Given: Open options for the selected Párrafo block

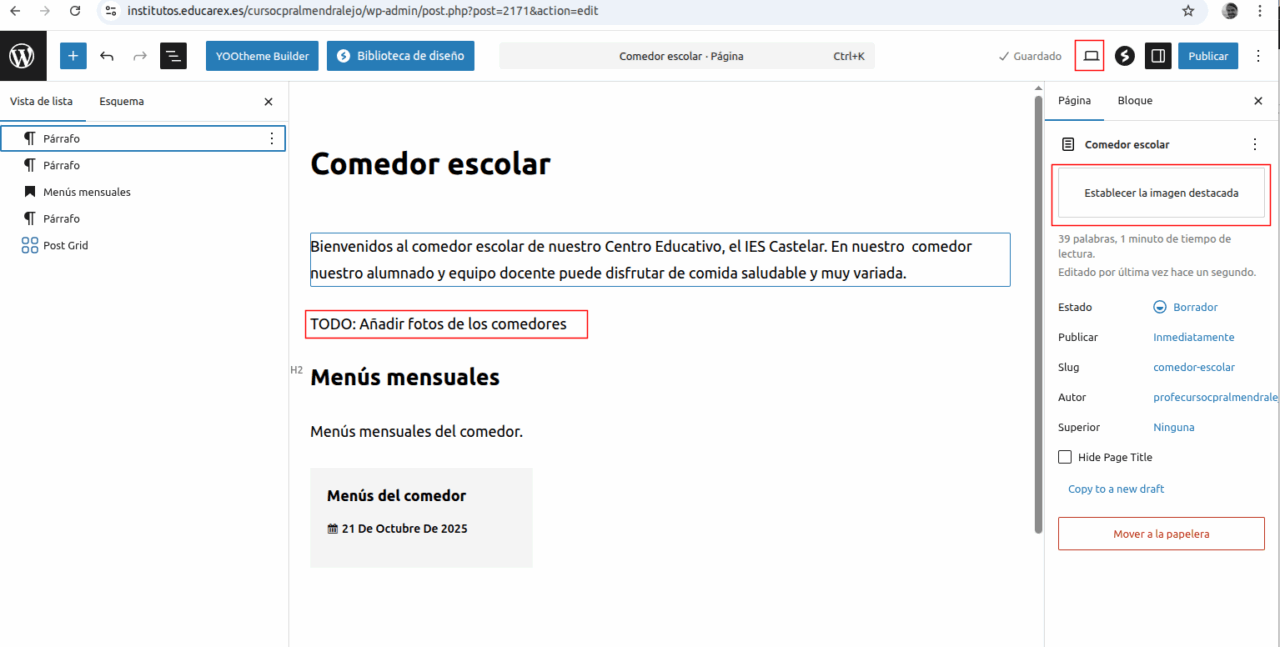Looking at the screenshot, I should [271, 139].
